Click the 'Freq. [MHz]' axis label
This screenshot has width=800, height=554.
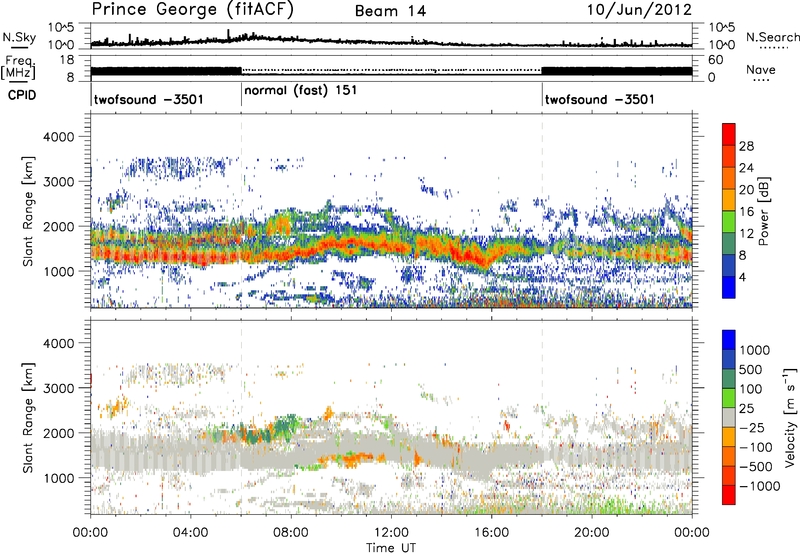coord(19,68)
